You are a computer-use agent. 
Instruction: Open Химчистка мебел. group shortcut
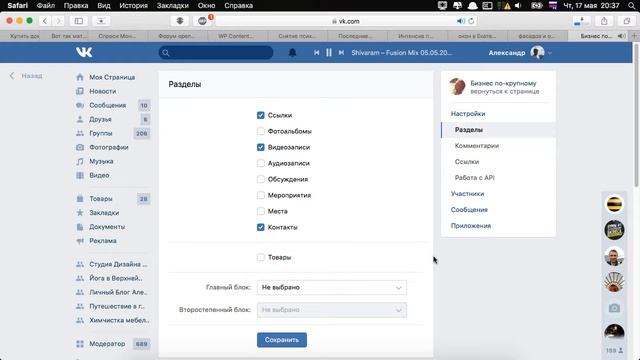tap(119, 320)
